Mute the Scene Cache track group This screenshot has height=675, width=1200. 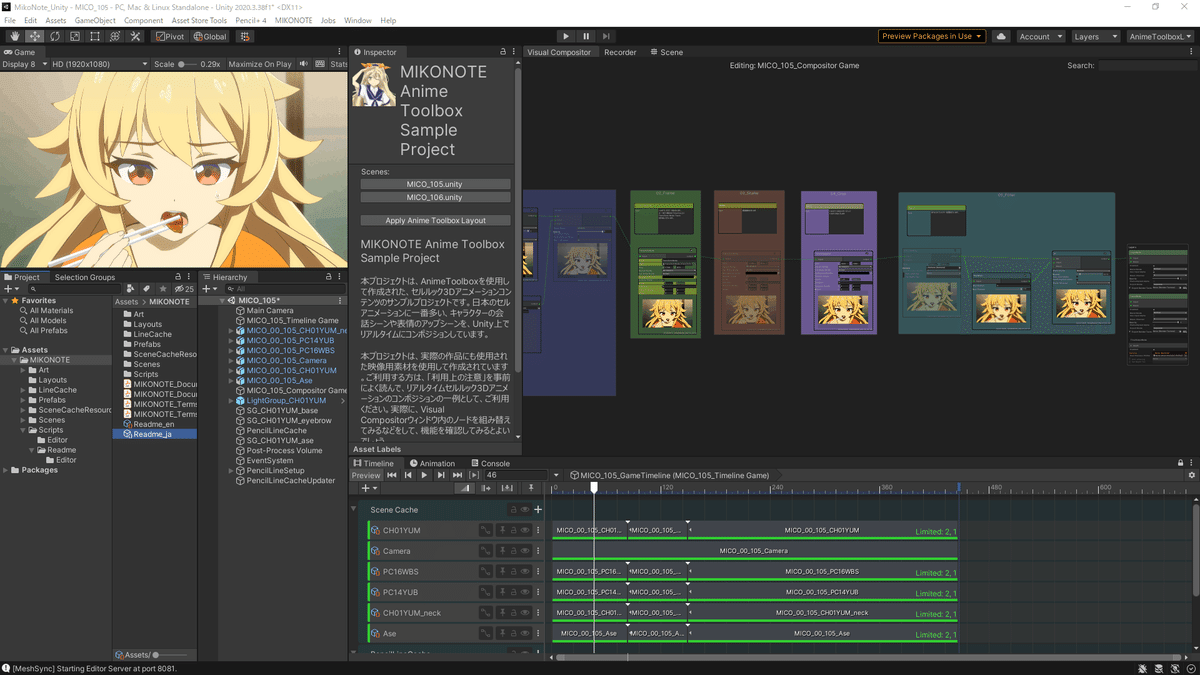[525, 510]
